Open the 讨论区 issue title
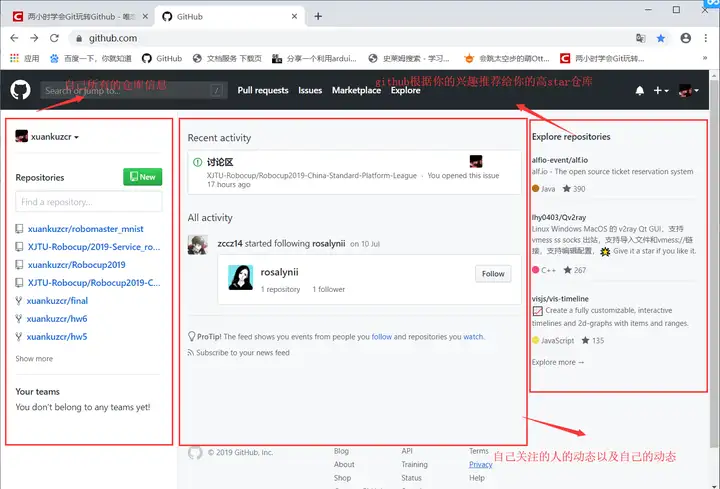The image size is (720, 489). pyautogui.click(x=220, y=162)
